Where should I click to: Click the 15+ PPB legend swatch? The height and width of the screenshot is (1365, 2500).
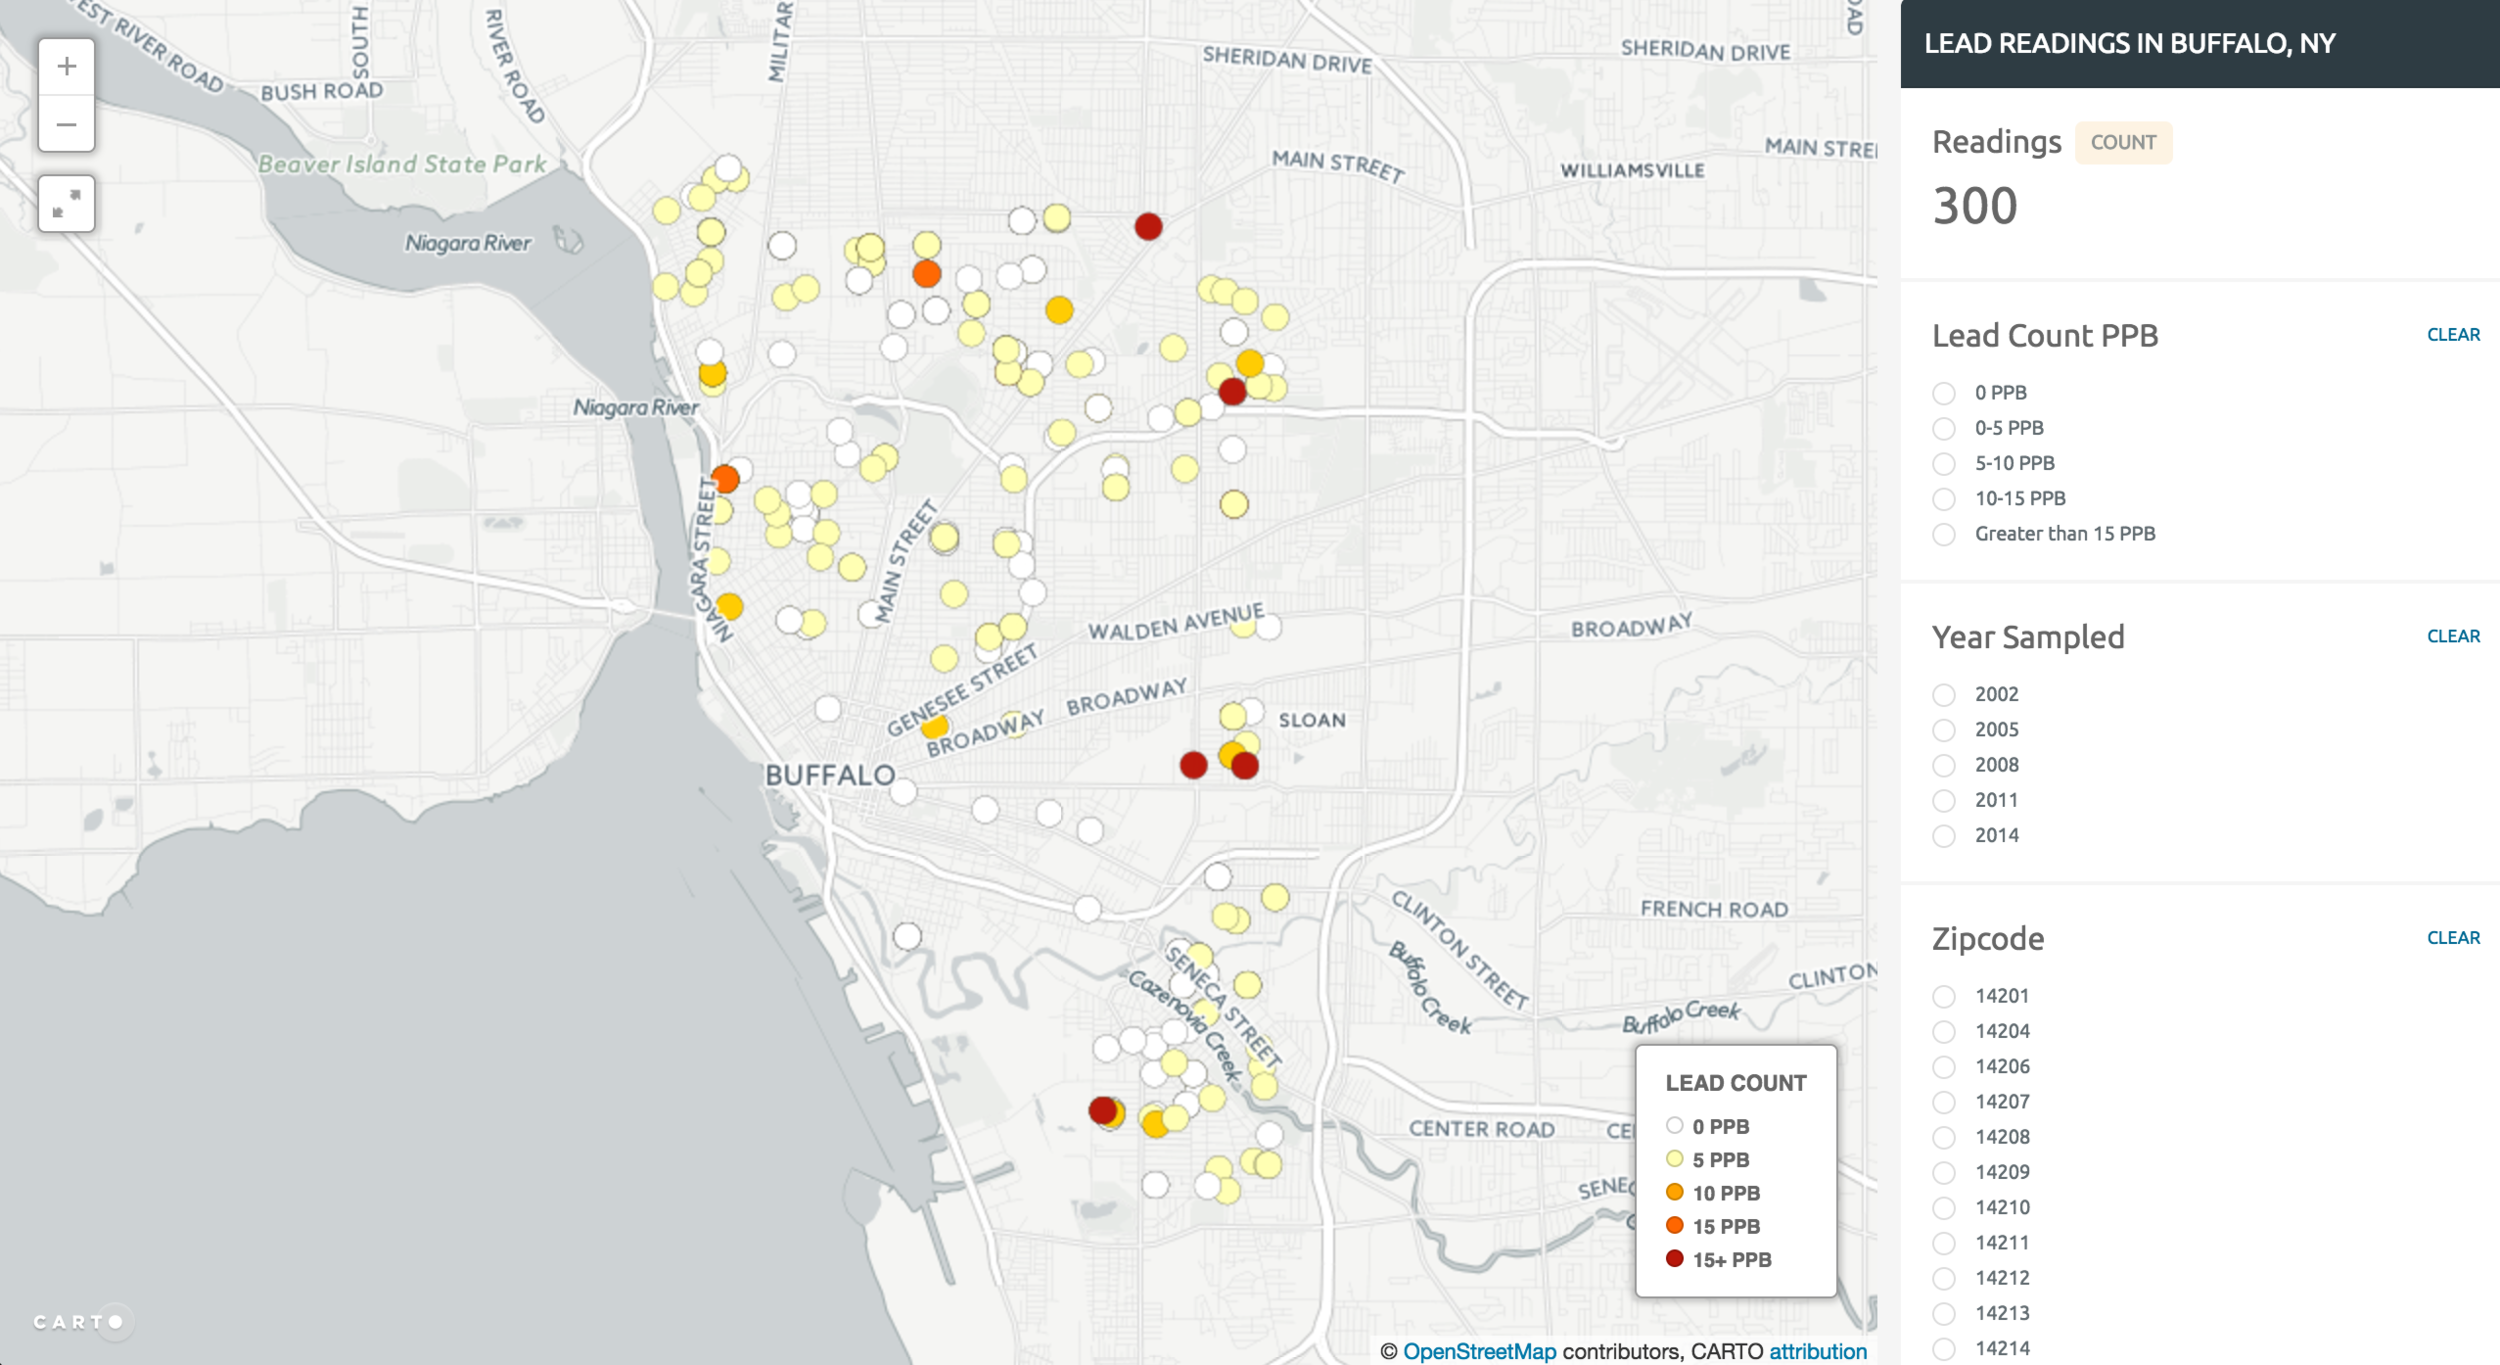click(x=1674, y=1258)
